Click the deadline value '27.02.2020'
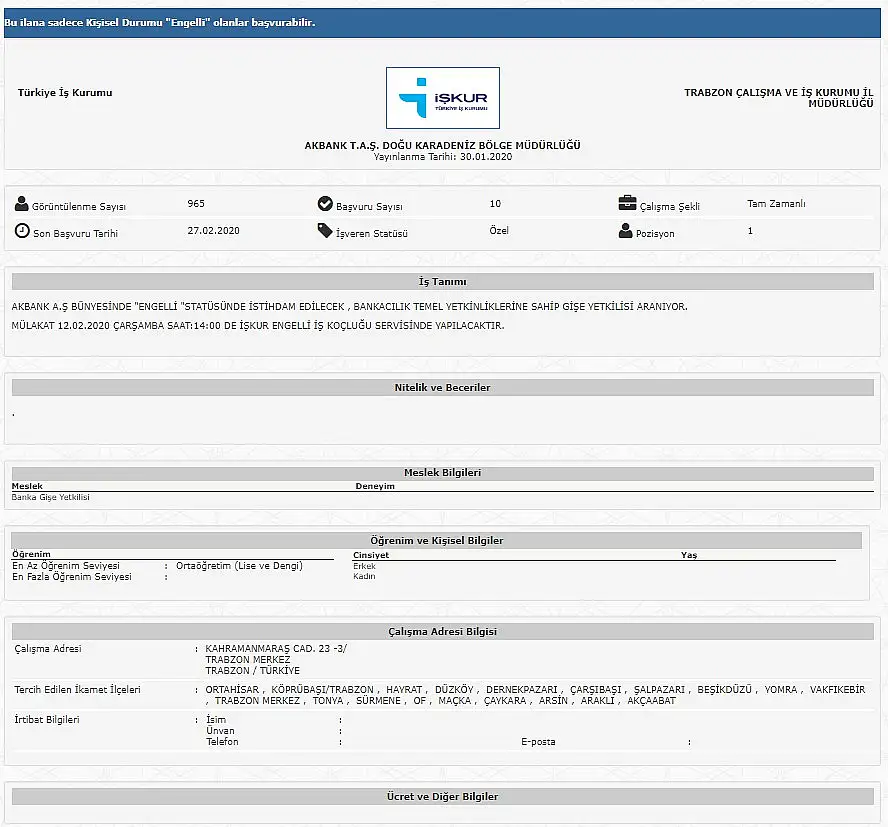Screen dimensions: 888x827 [214, 231]
